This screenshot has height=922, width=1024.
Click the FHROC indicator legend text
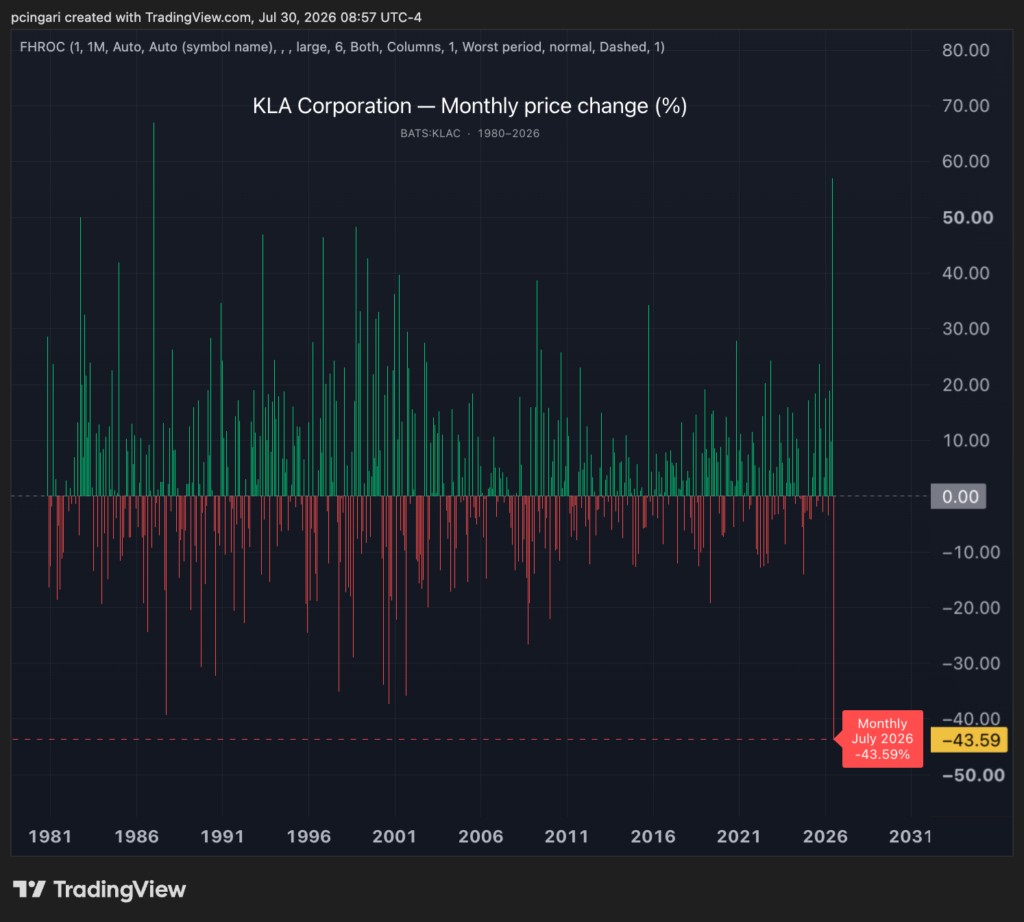(x=342, y=47)
